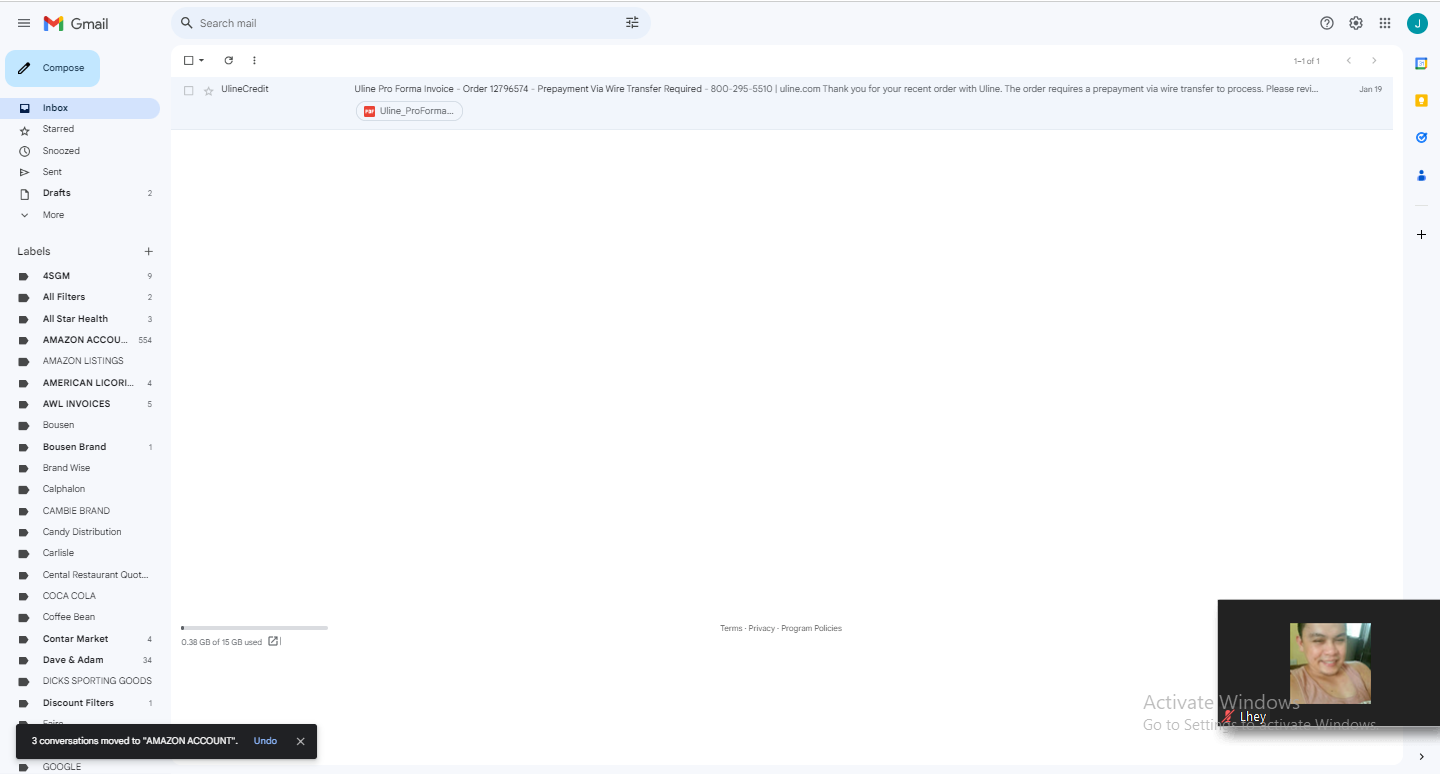Image resolution: width=1440 pixels, height=774 pixels.
Task: Click the Compose button
Action: tap(53, 68)
